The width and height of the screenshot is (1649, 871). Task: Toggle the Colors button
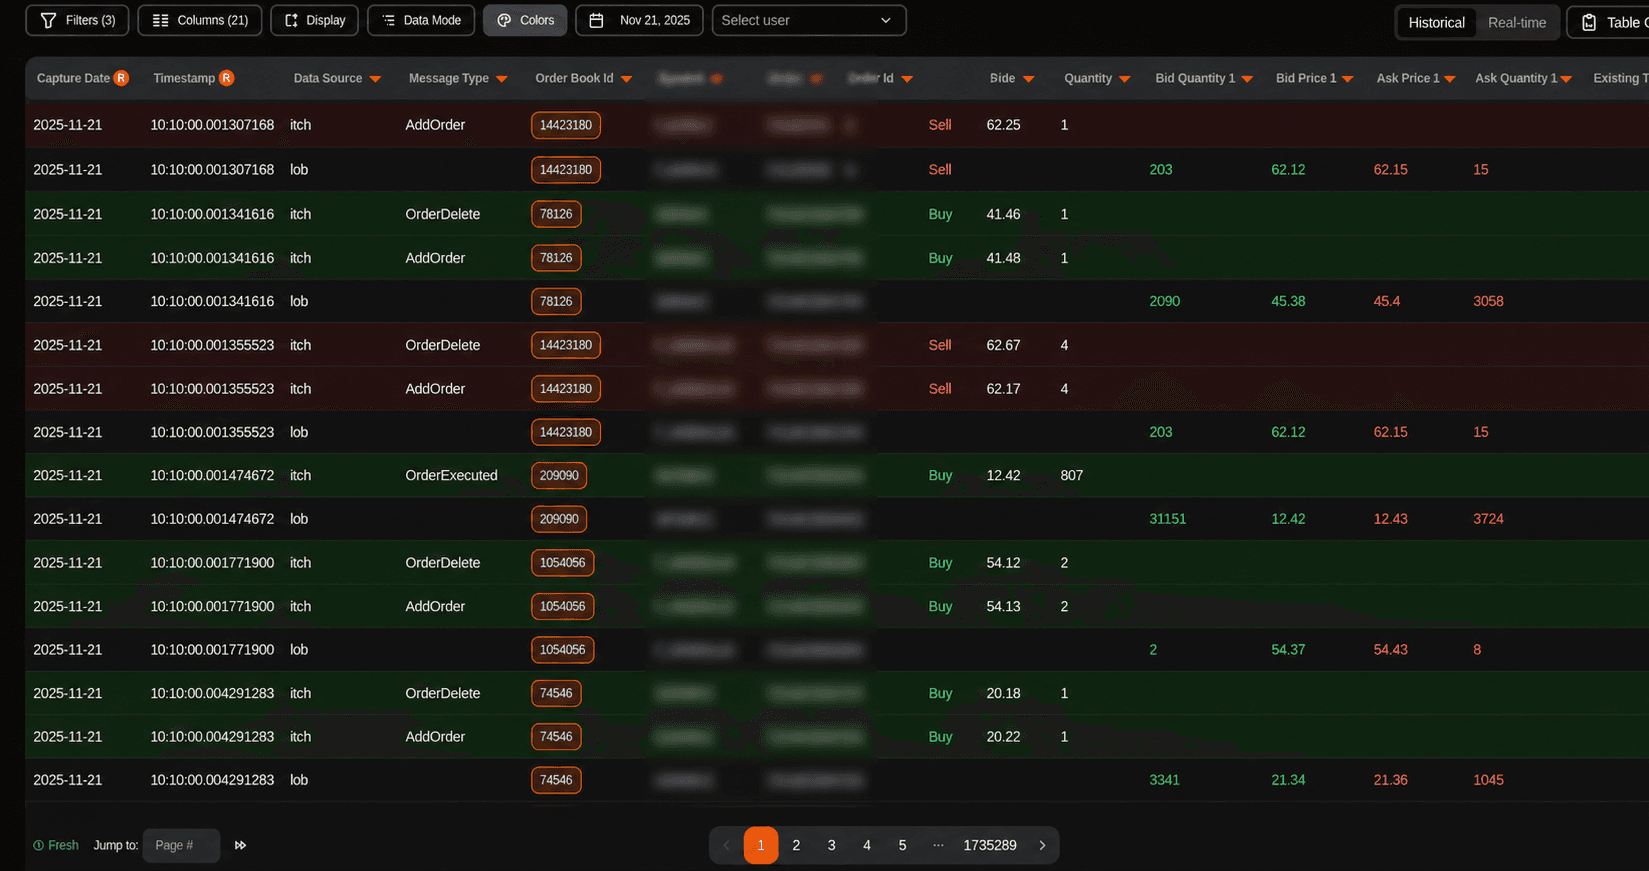point(525,20)
